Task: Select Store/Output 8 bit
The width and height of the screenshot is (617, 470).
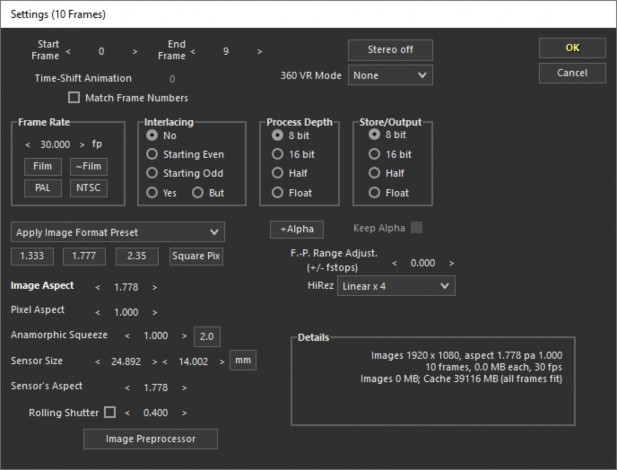Action: coord(374,134)
